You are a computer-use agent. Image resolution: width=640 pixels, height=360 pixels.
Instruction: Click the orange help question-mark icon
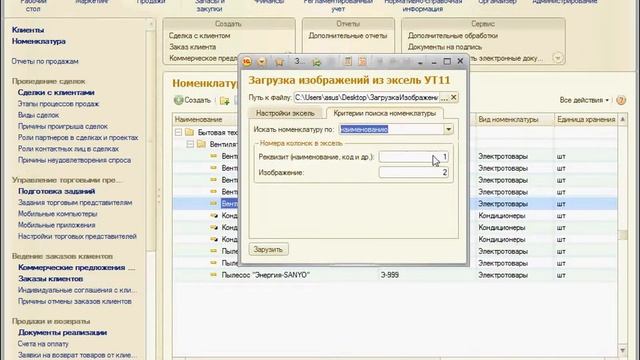click(621, 100)
